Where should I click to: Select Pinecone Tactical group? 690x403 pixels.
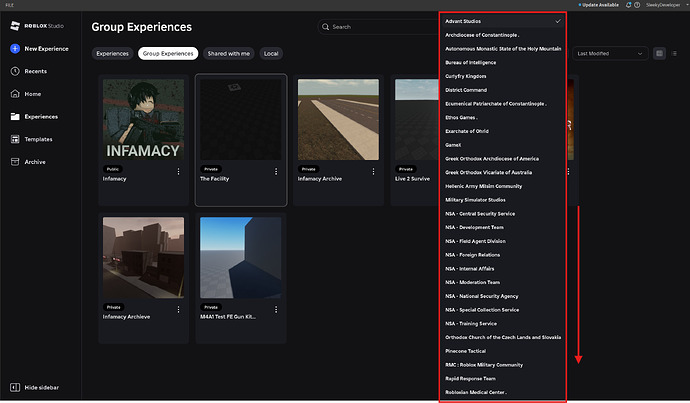point(503,351)
